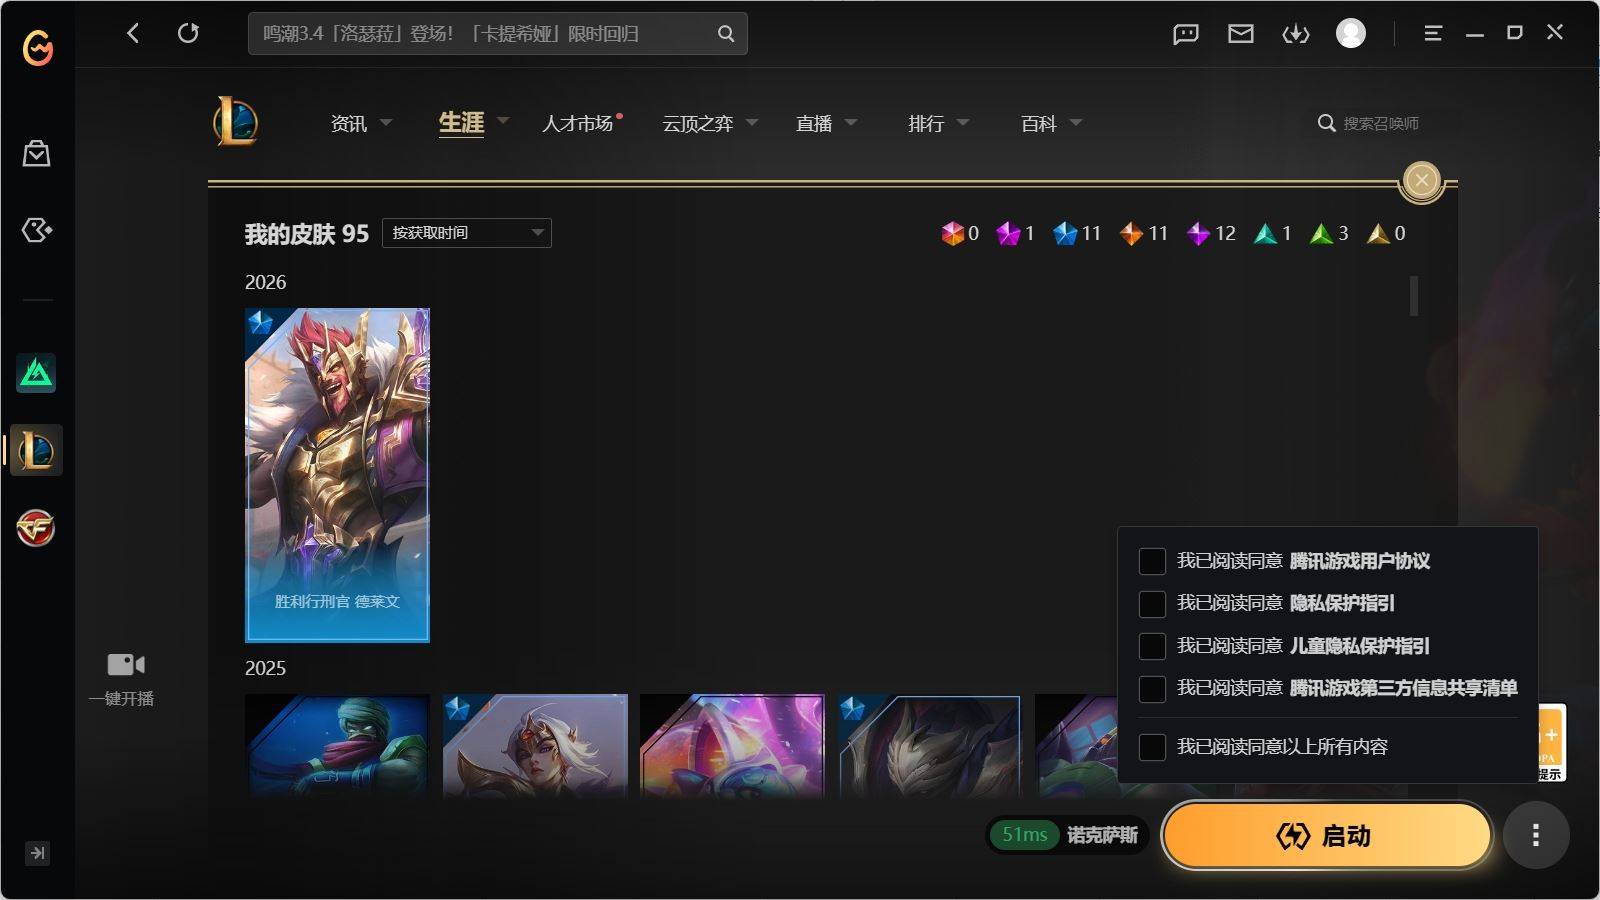Screen dimensions: 1600x900
Task: Open the 直播 tab
Action: [814, 123]
